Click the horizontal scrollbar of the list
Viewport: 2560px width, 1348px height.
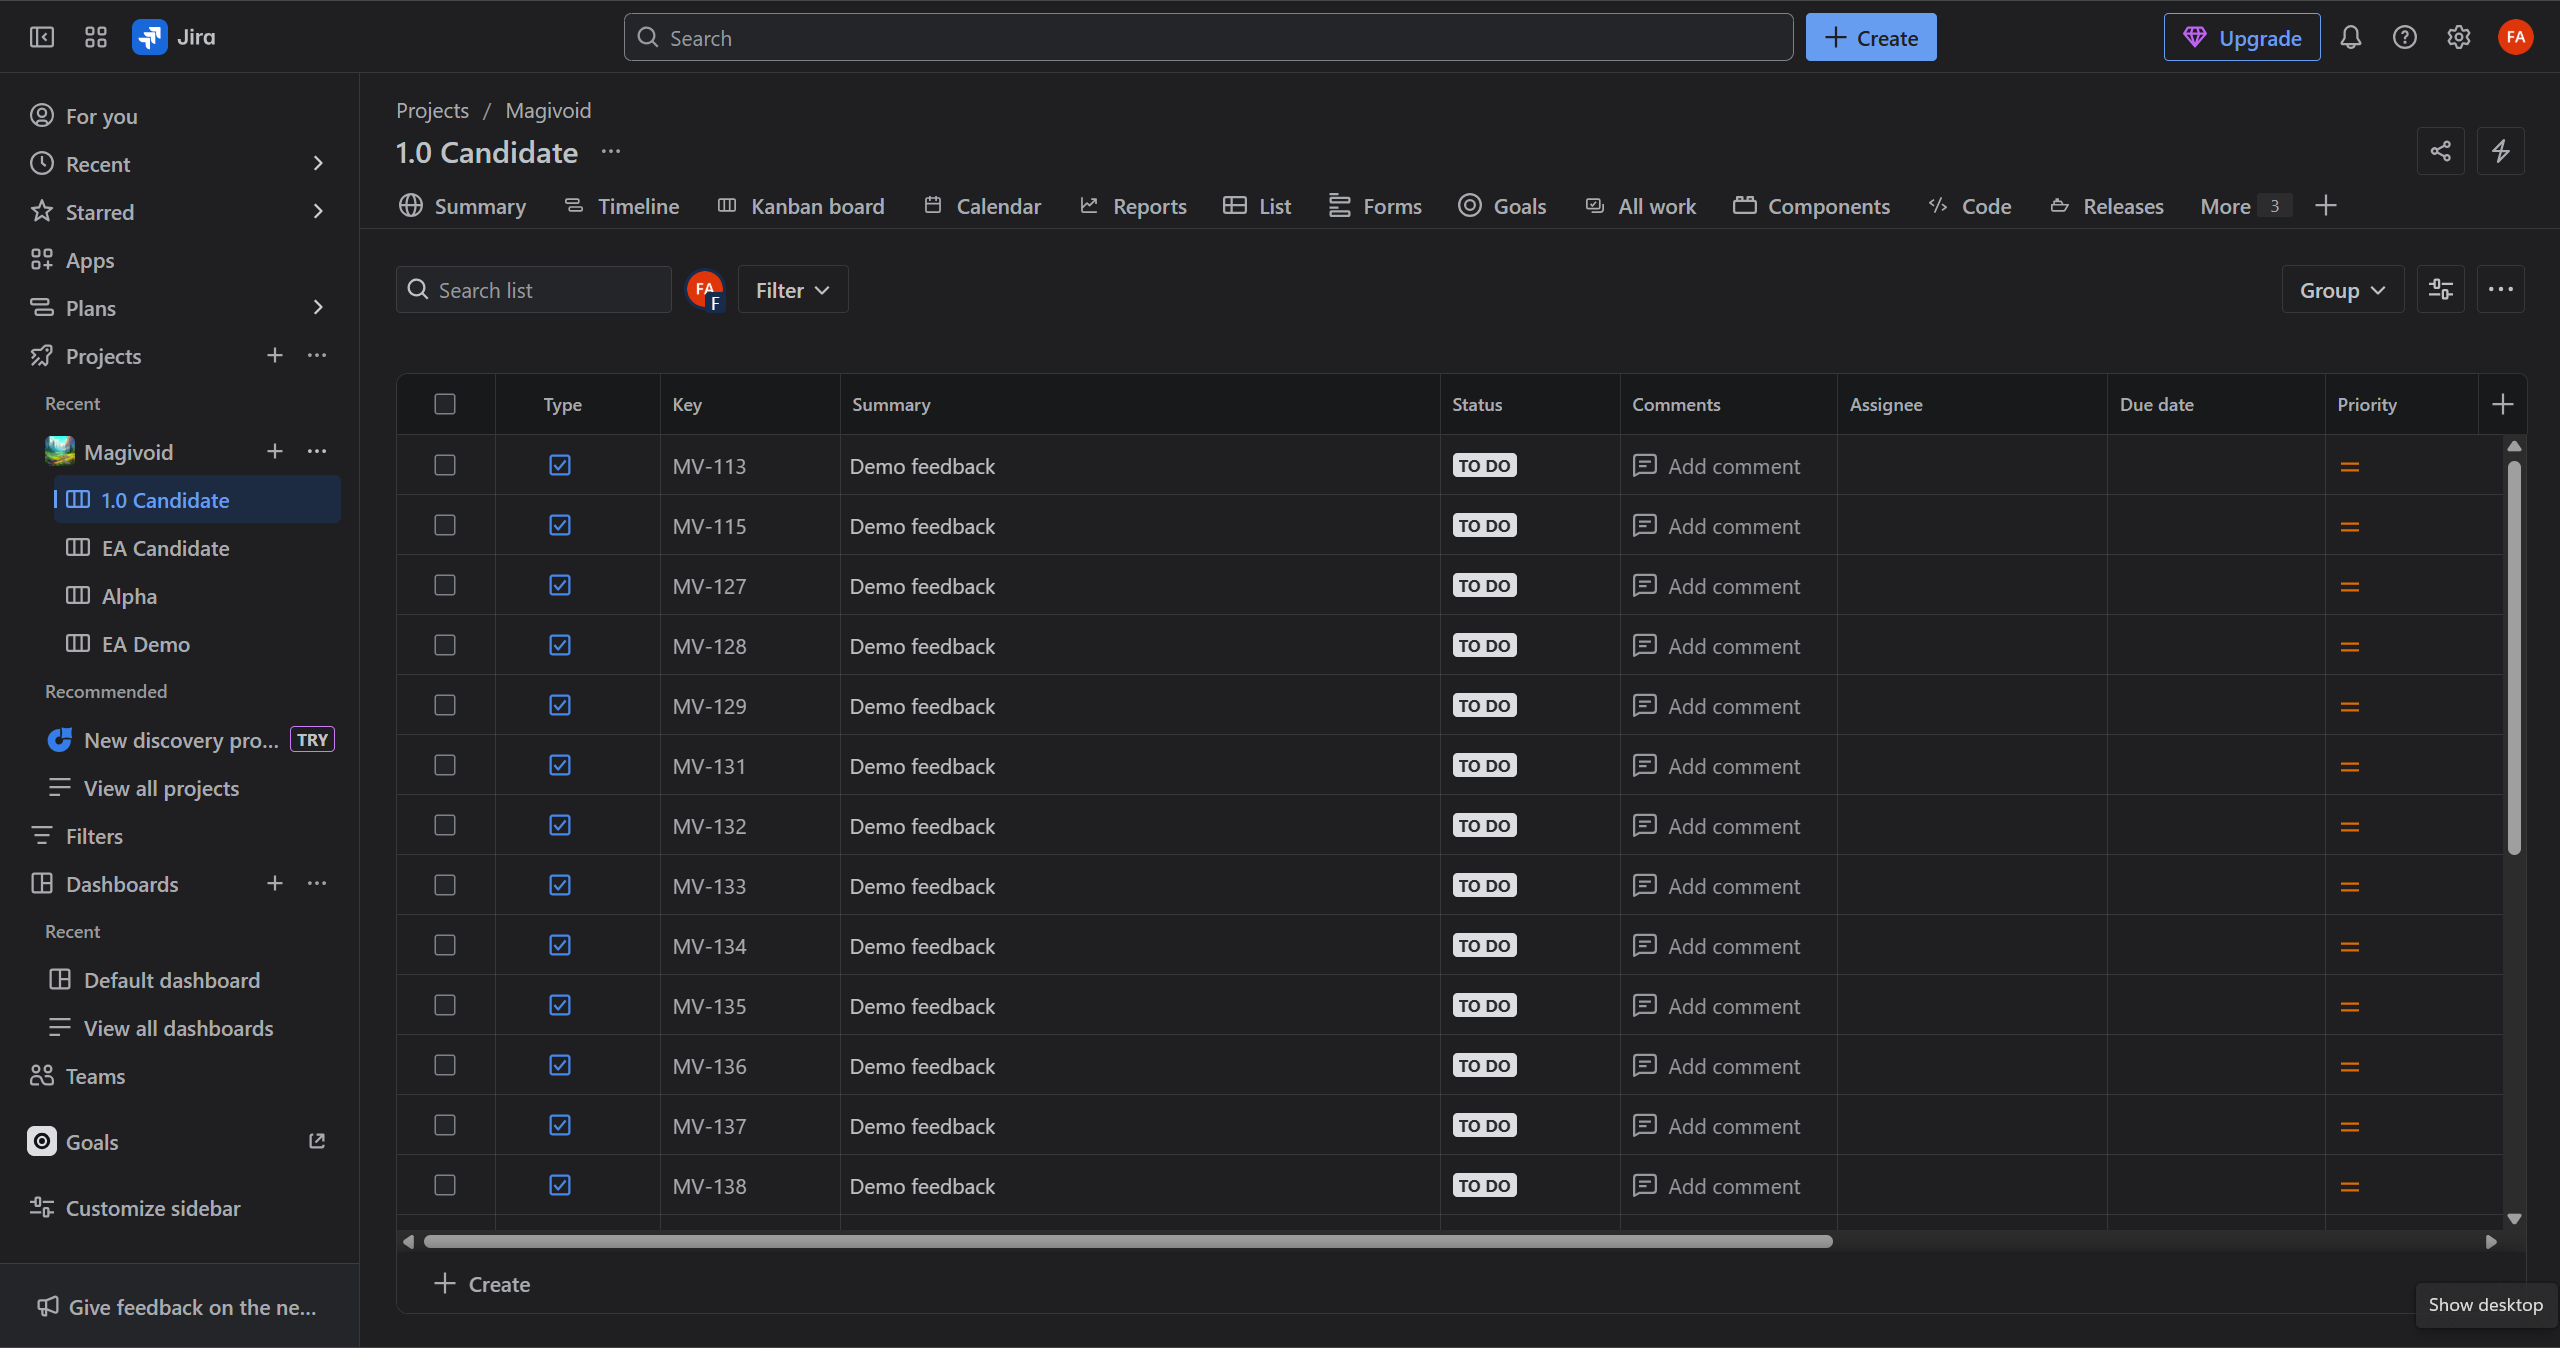pos(1128,1241)
